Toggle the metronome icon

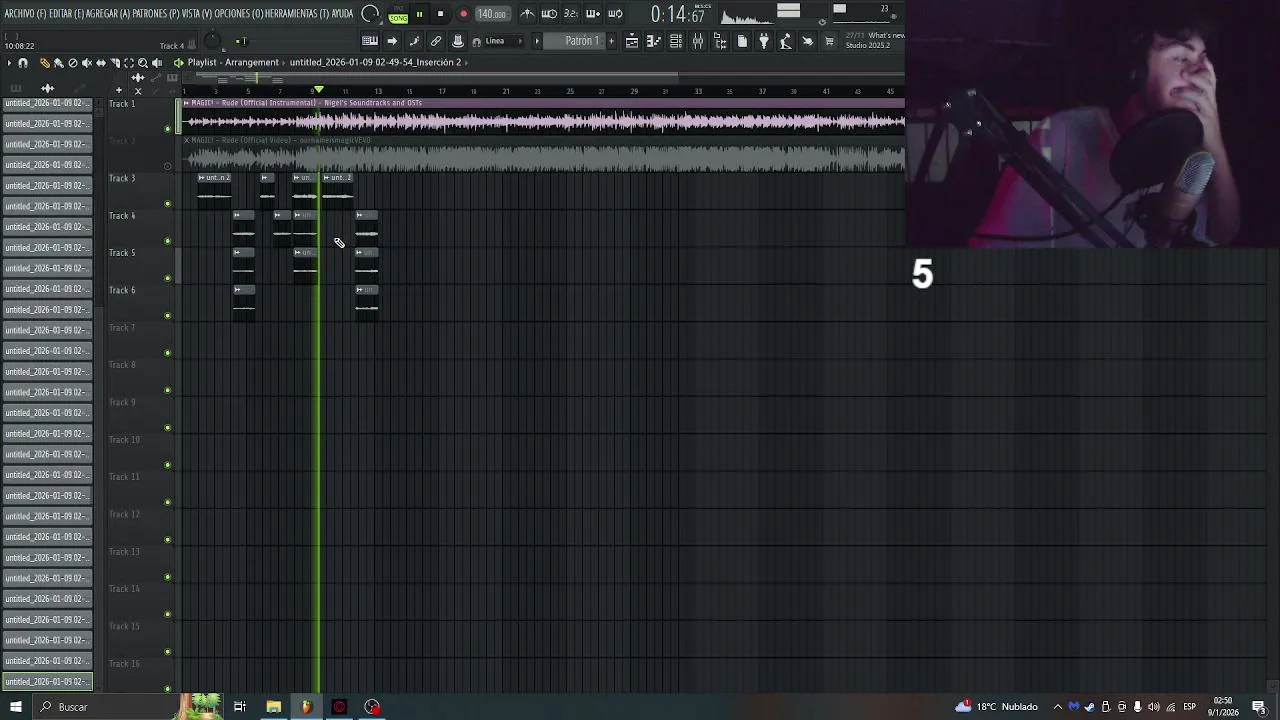point(527,14)
